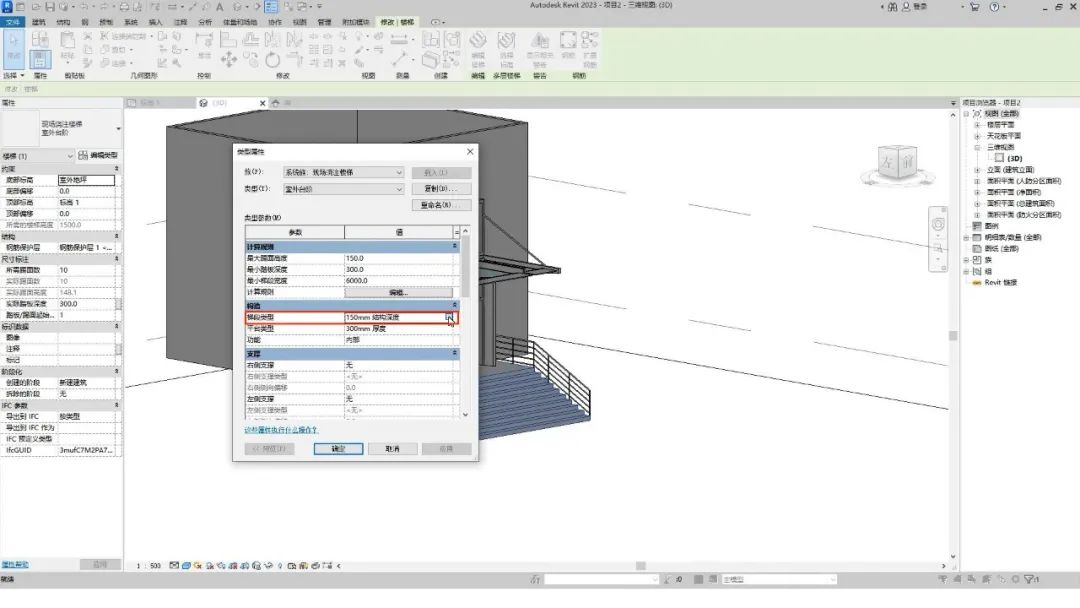Click the 取消 (Cancel) button
Screen dimensions: 1080x608
point(393,449)
